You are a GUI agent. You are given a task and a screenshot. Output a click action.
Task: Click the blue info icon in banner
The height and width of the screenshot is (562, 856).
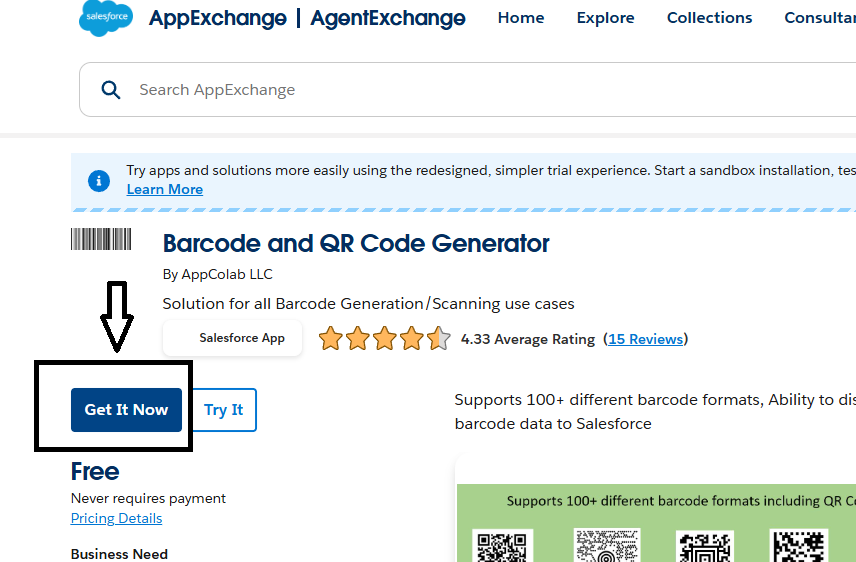pyautogui.click(x=99, y=181)
